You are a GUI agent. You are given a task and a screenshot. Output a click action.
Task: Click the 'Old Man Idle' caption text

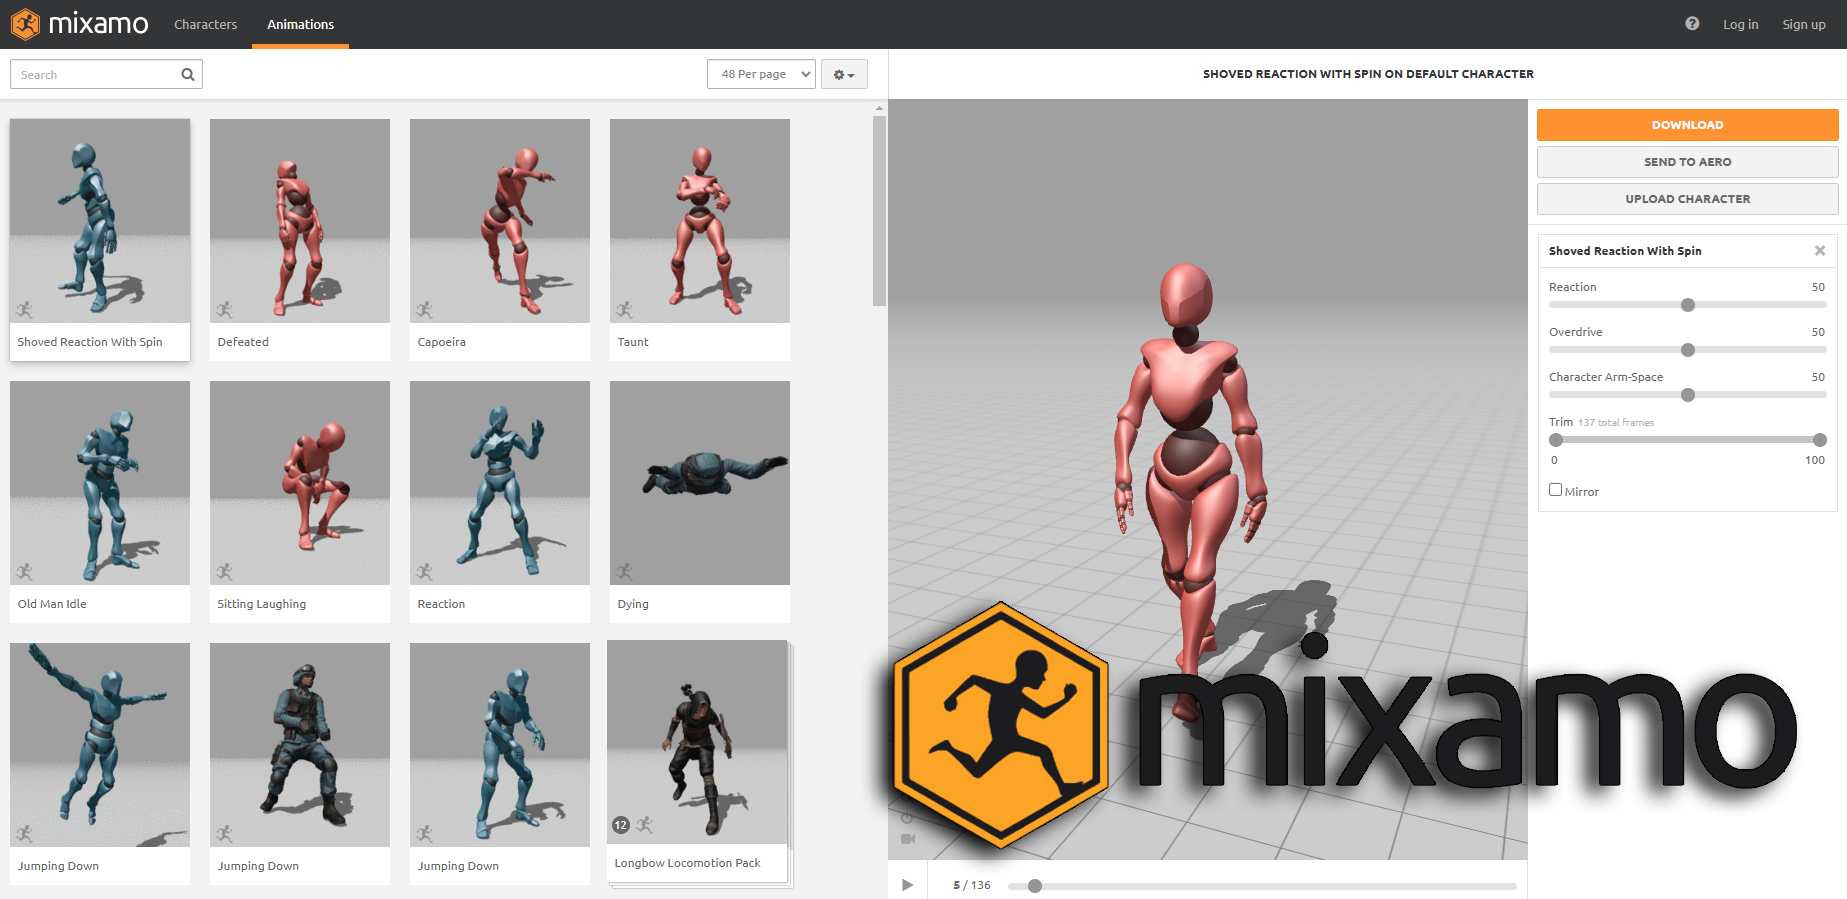pos(52,604)
